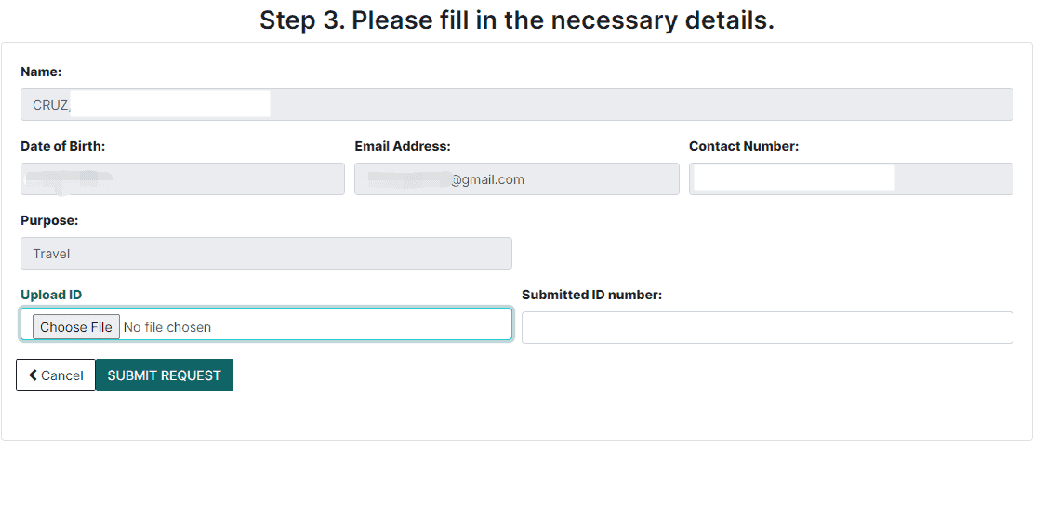Click the 'Date of Birth:' label
The width and height of the screenshot is (1042, 514).
(x=62, y=146)
